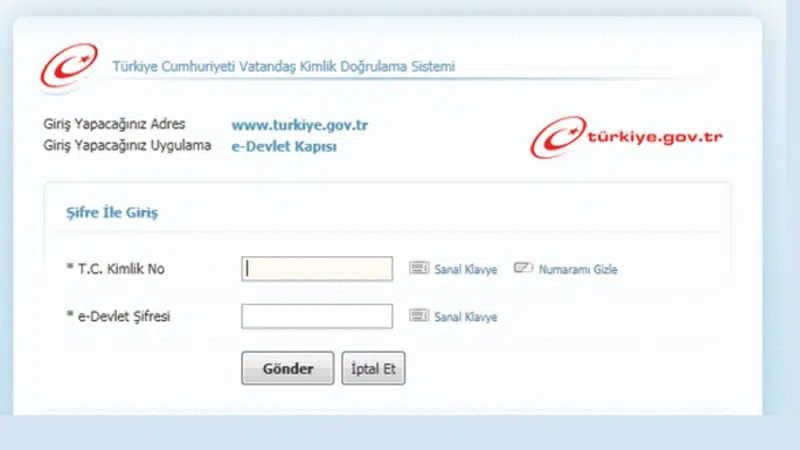Click keyboard icon beside e-Devlet Şifresi field

point(419,316)
